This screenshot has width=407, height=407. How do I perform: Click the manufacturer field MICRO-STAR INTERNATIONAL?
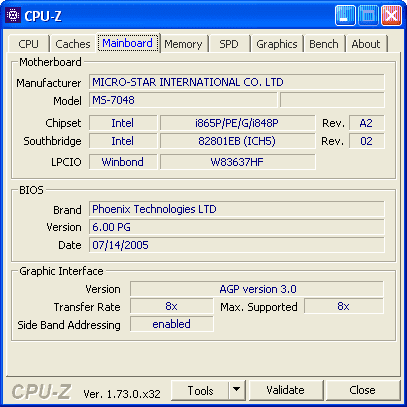[x=237, y=82]
